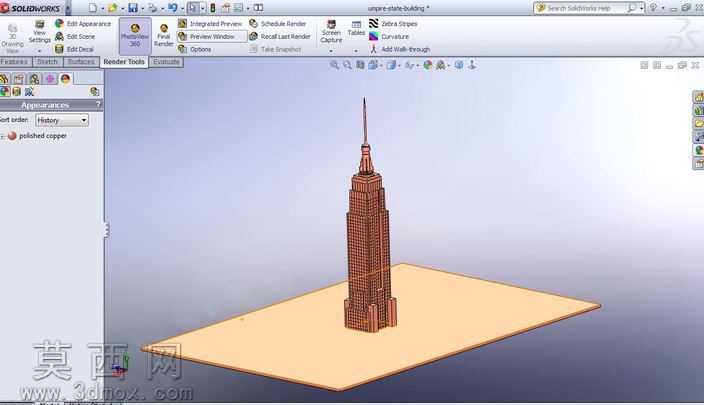The width and height of the screenshot is (704, 405).
Task: Click the New document icon
Action: pos(93,8)
